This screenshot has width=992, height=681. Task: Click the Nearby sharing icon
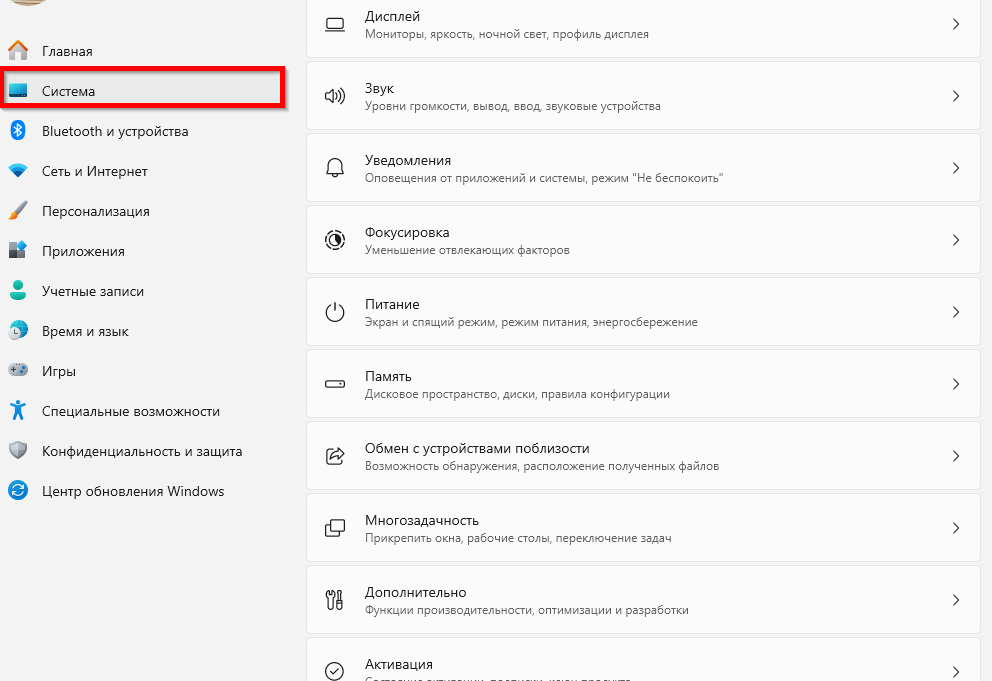pos(335,456)
